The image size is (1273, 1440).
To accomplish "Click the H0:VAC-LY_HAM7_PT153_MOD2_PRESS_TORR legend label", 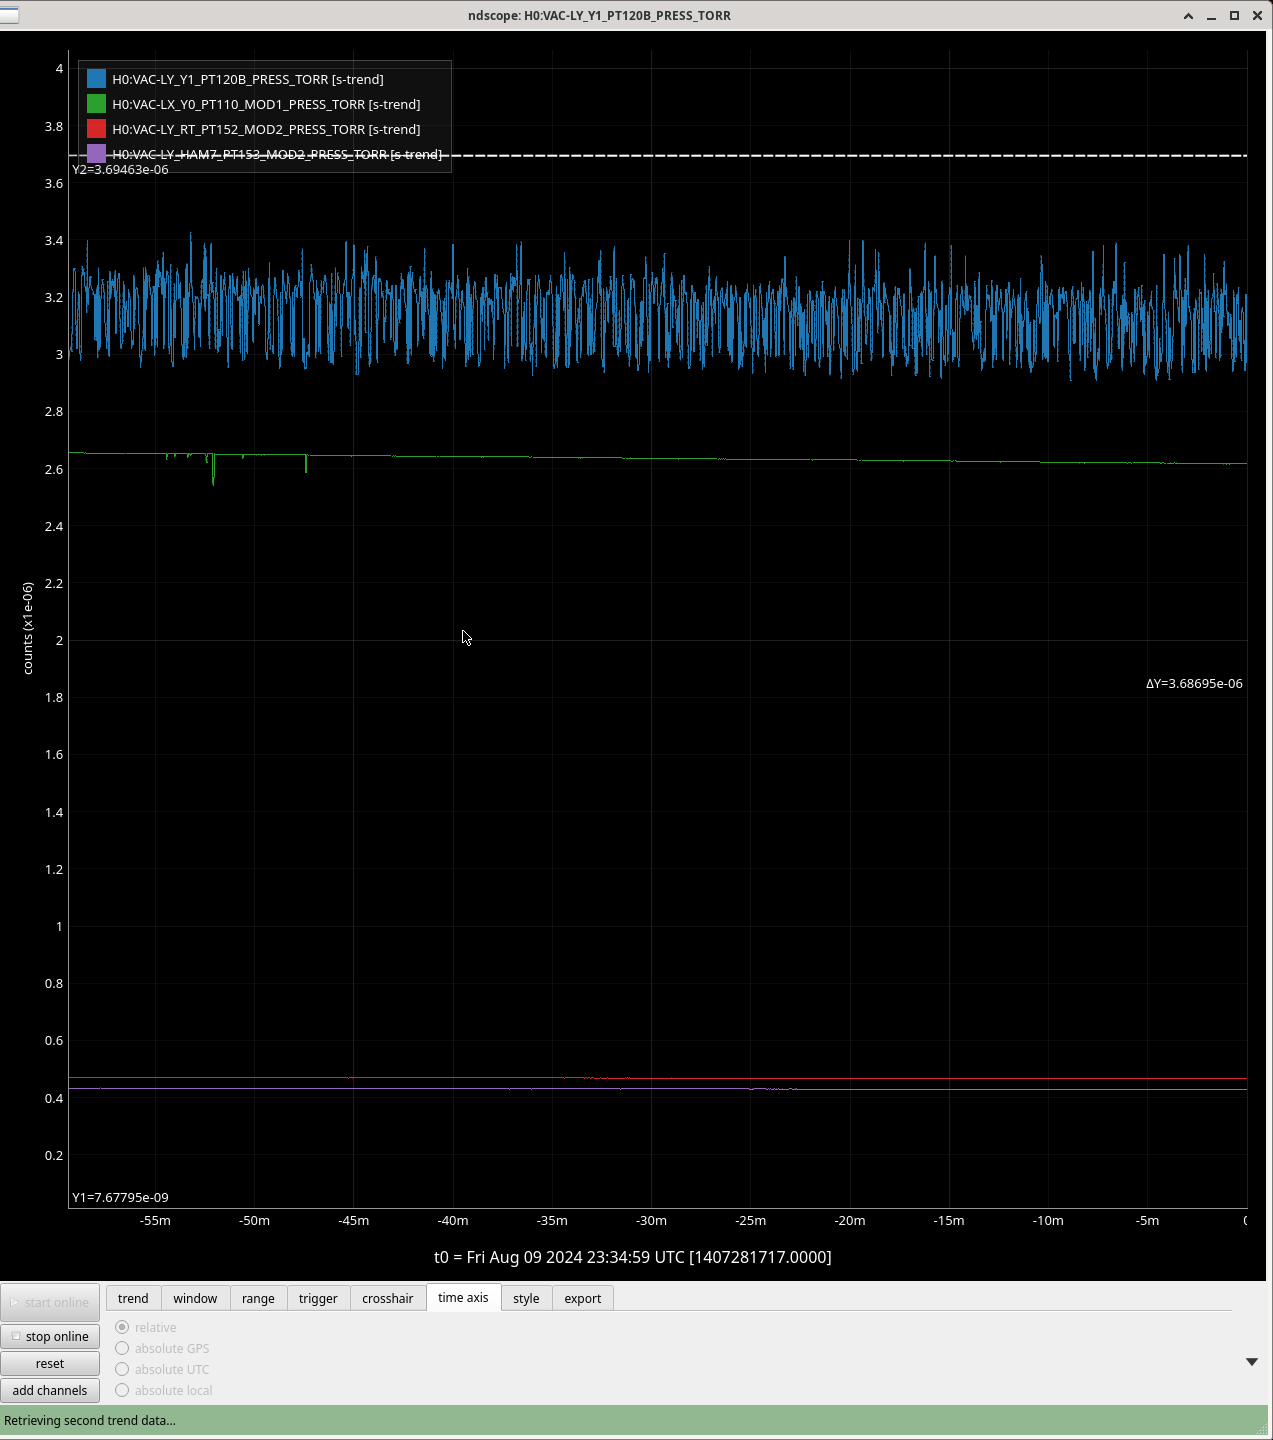I will (x=277, y=154).
